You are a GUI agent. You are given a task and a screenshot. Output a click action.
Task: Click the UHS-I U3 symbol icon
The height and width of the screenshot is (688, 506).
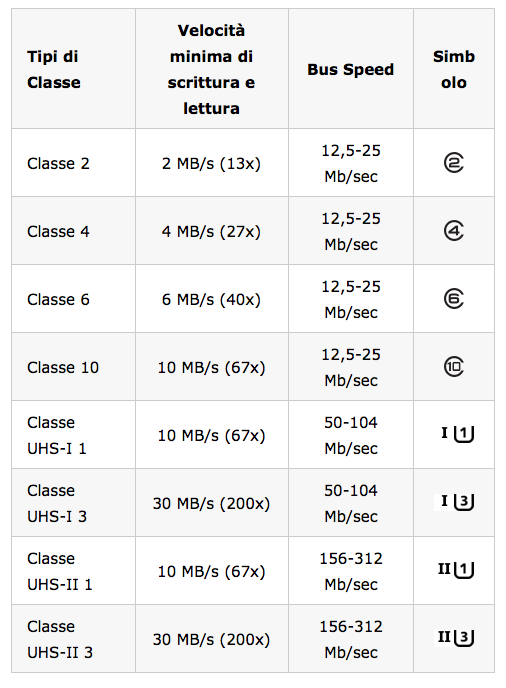tap(455, 502)
